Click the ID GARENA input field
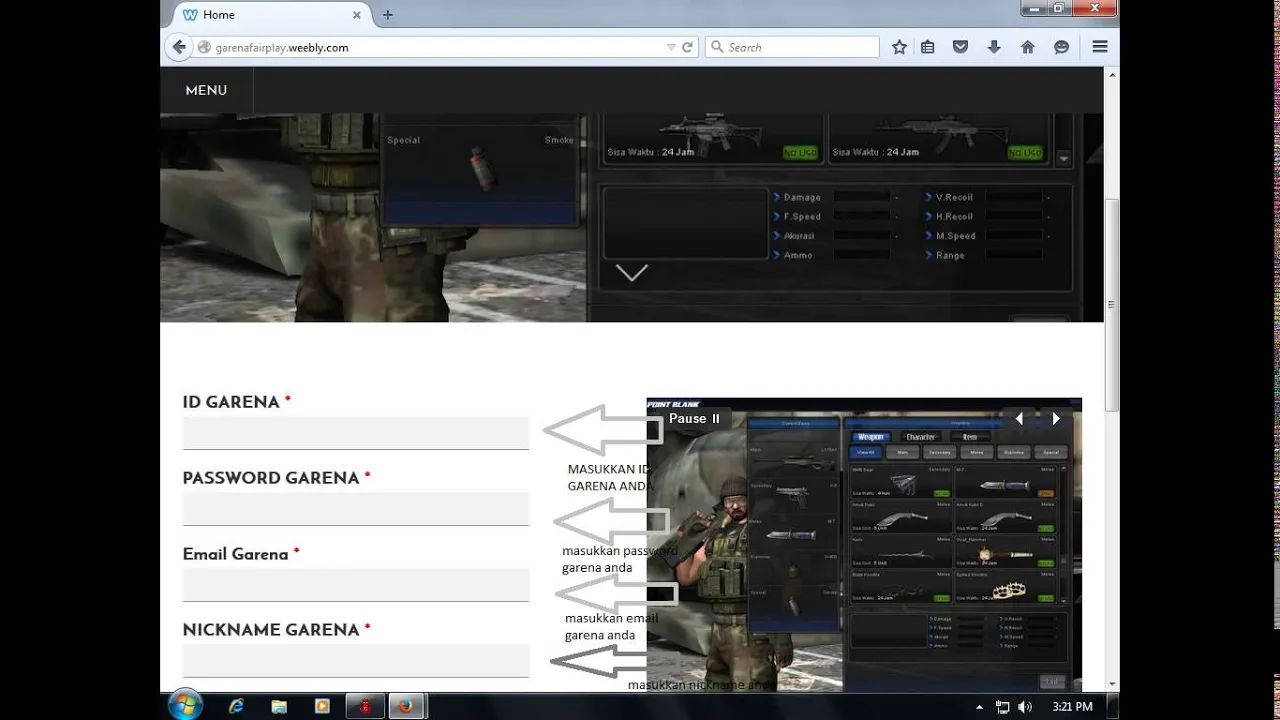Image resolution: width=1280 pixels, height=720 pixels. 355,433
